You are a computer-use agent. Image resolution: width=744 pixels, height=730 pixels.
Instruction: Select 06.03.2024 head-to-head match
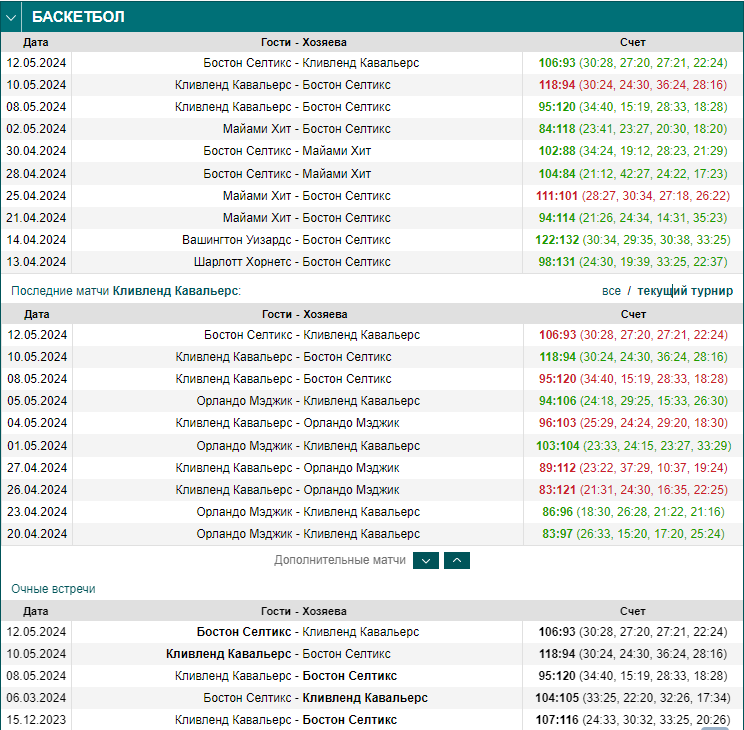[x=316, y=698]
